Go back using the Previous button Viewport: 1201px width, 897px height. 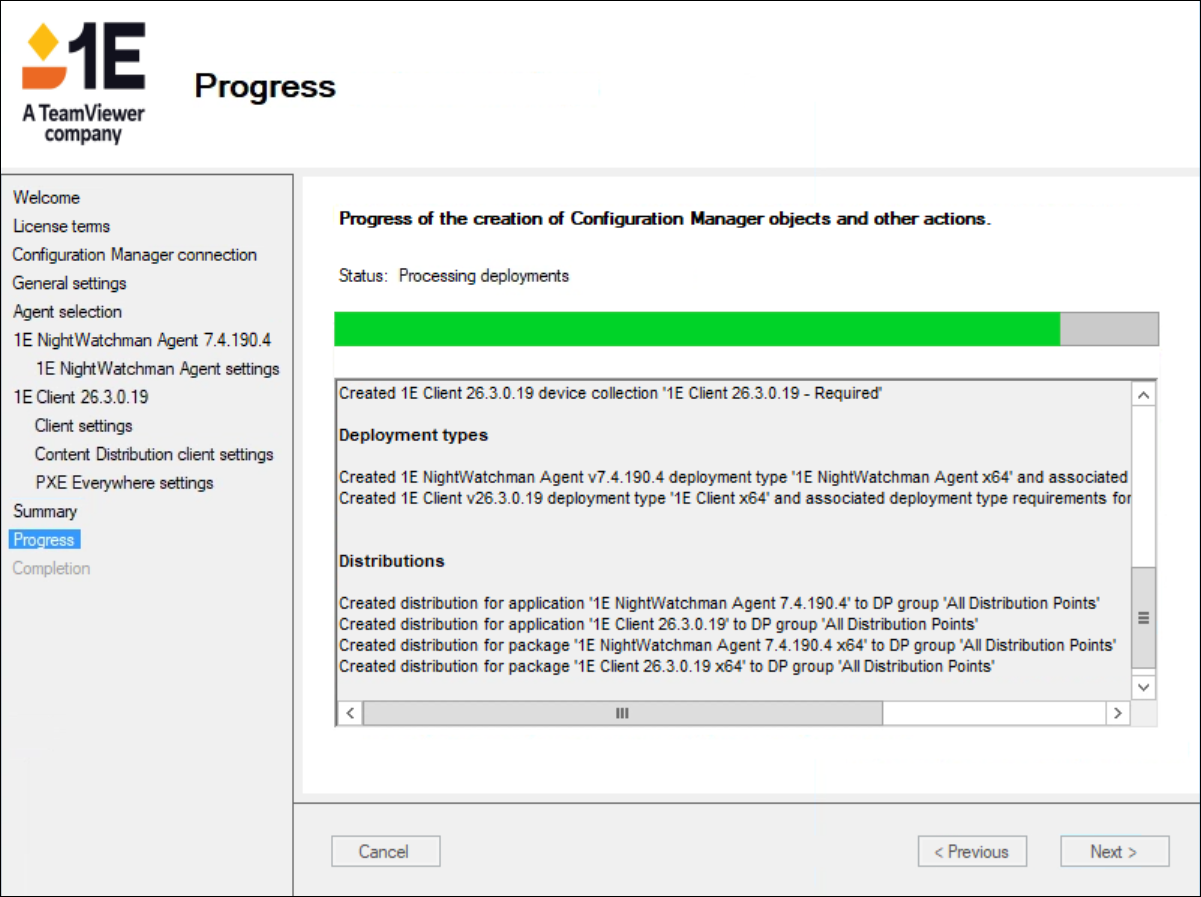click(971, 852)
